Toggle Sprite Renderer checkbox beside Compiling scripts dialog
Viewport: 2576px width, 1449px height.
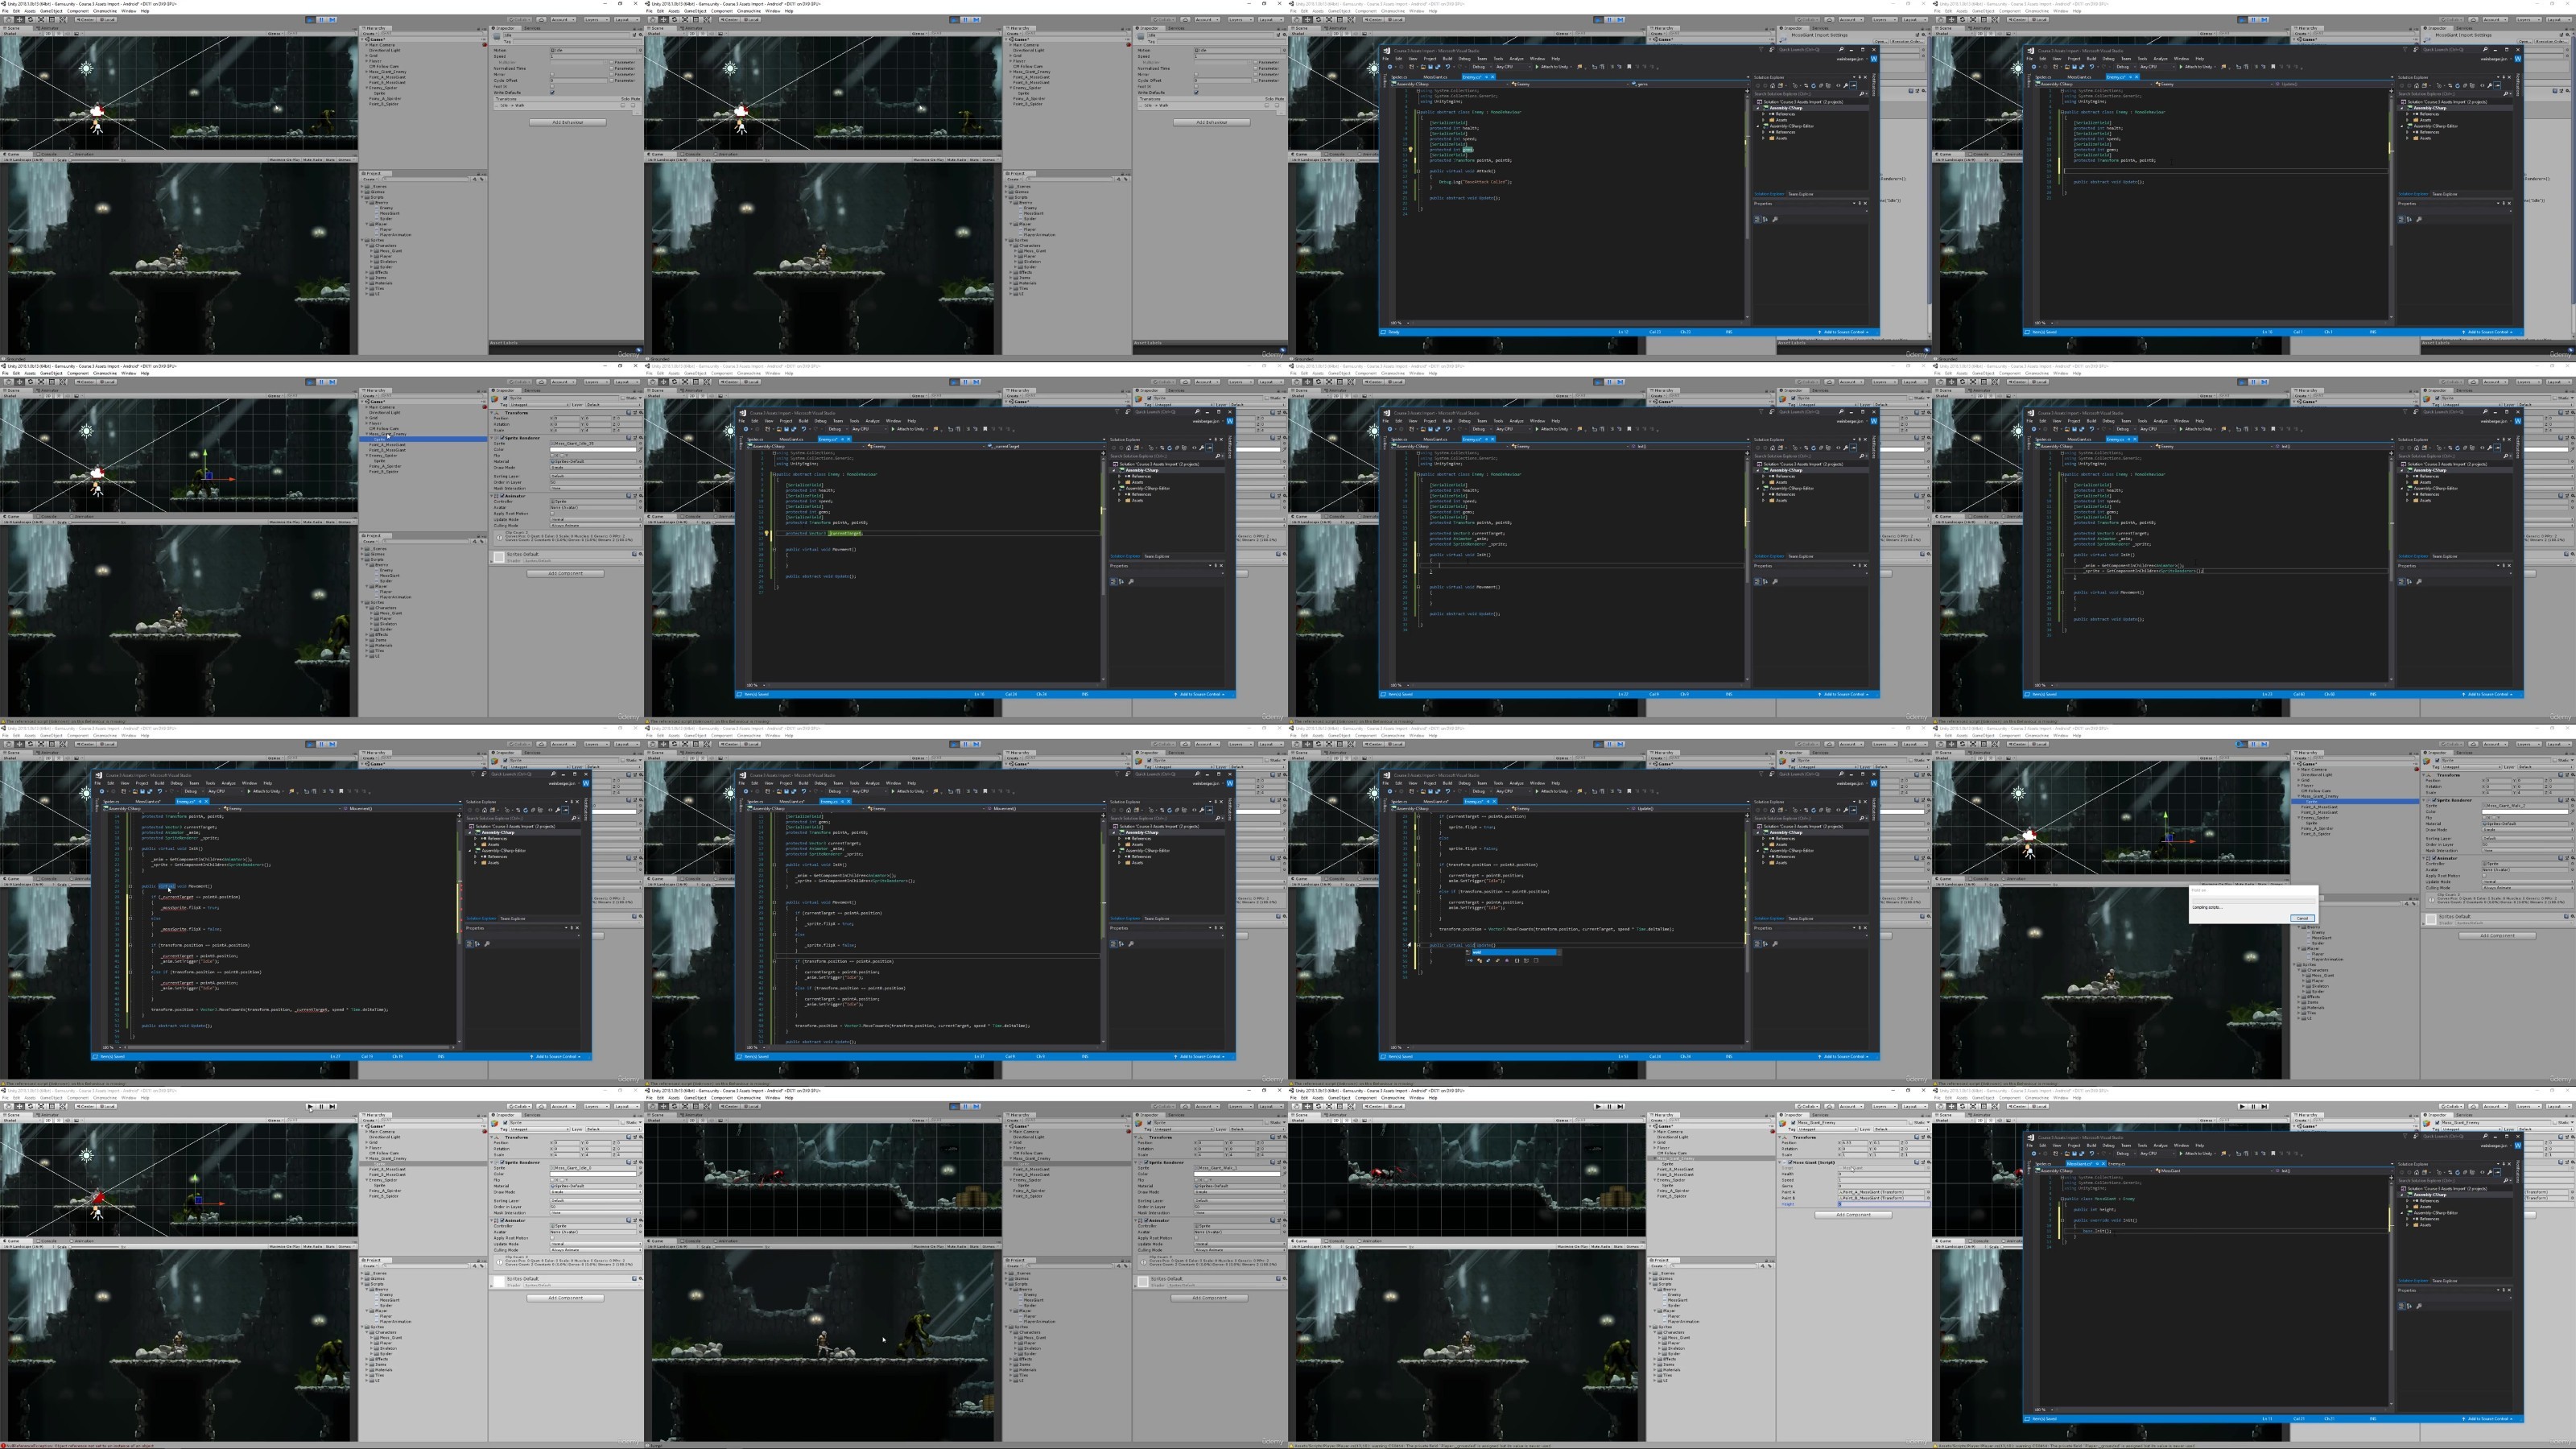coord(2434,800)
